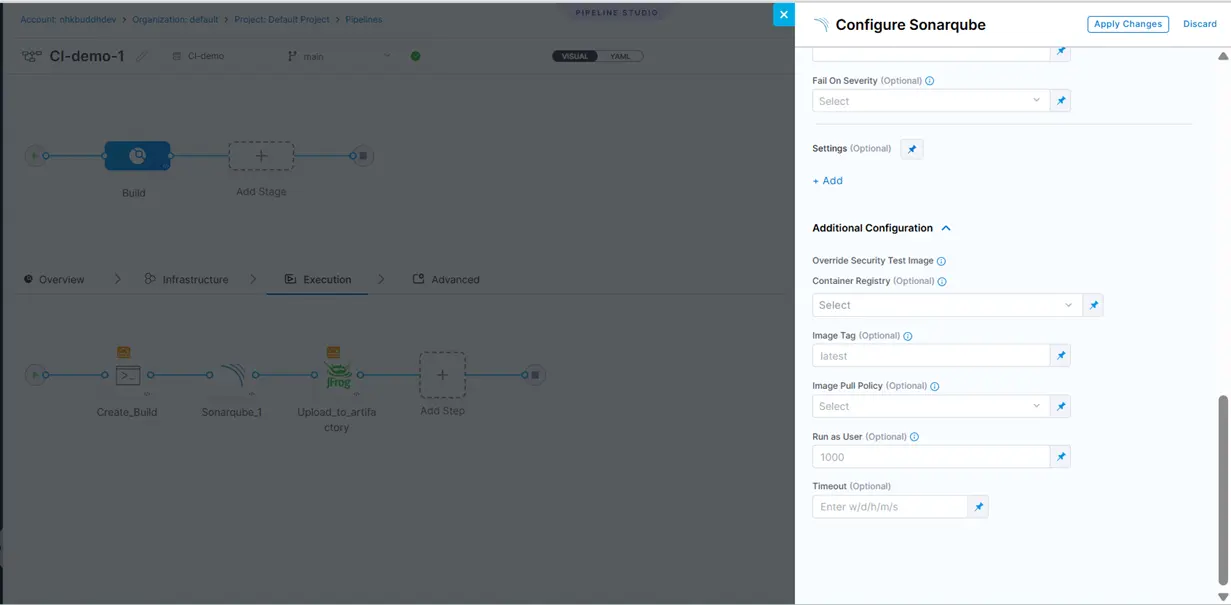Stage pipeline start play node
The image size is (1231, 605).
(x=36, y=156)
